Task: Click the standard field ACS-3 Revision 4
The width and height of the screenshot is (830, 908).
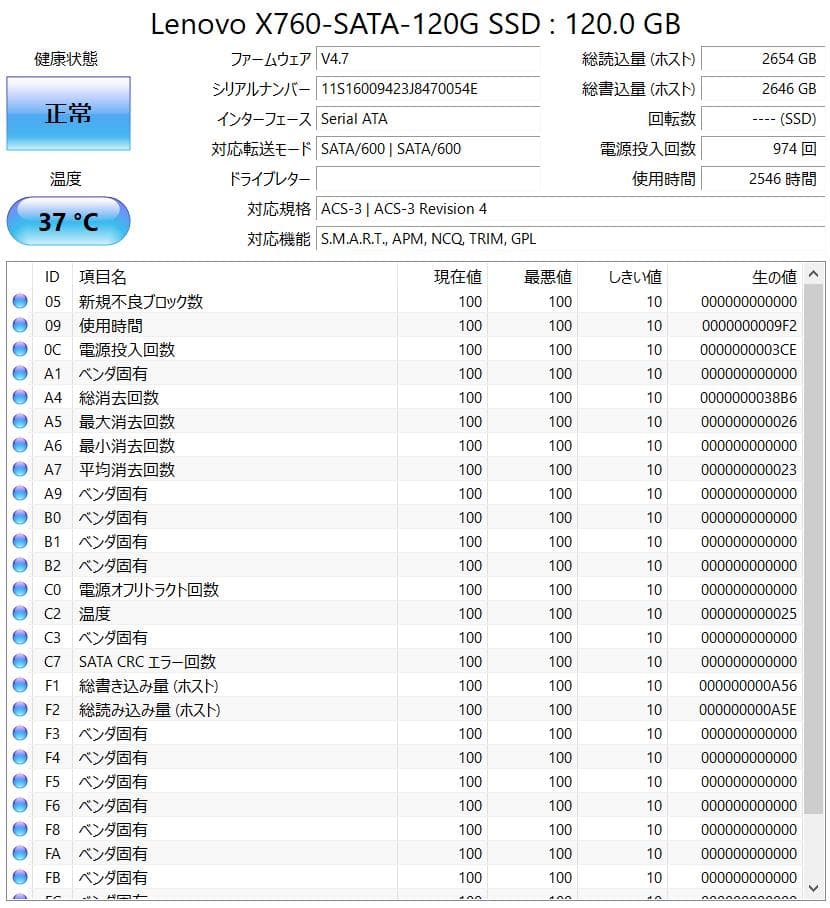Action: (x=570, y=209)
